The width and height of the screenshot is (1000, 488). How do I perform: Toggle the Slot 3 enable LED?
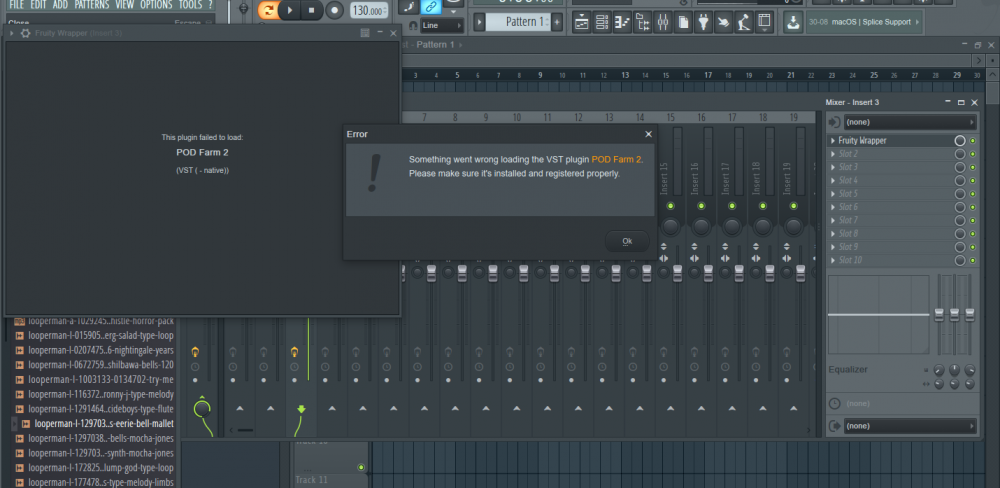[973, 167]
